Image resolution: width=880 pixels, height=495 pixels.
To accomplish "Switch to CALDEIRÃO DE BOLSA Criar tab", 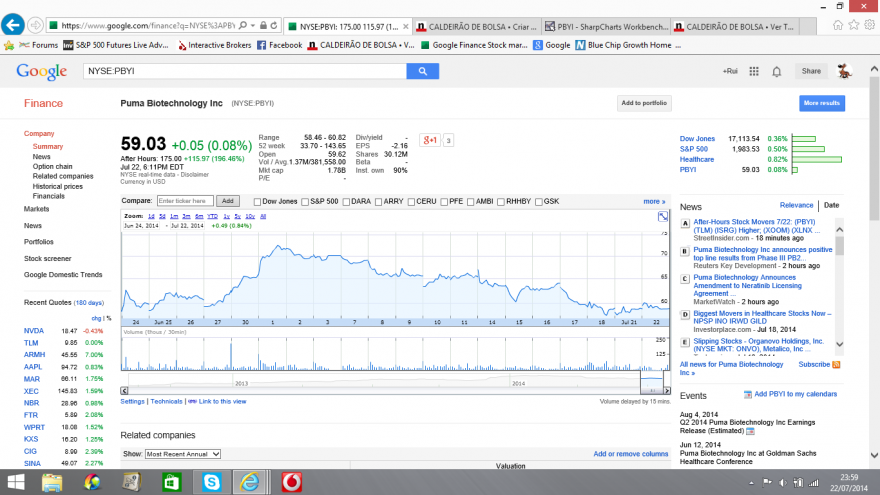I will pyautogui.click(x=476, y=26).
